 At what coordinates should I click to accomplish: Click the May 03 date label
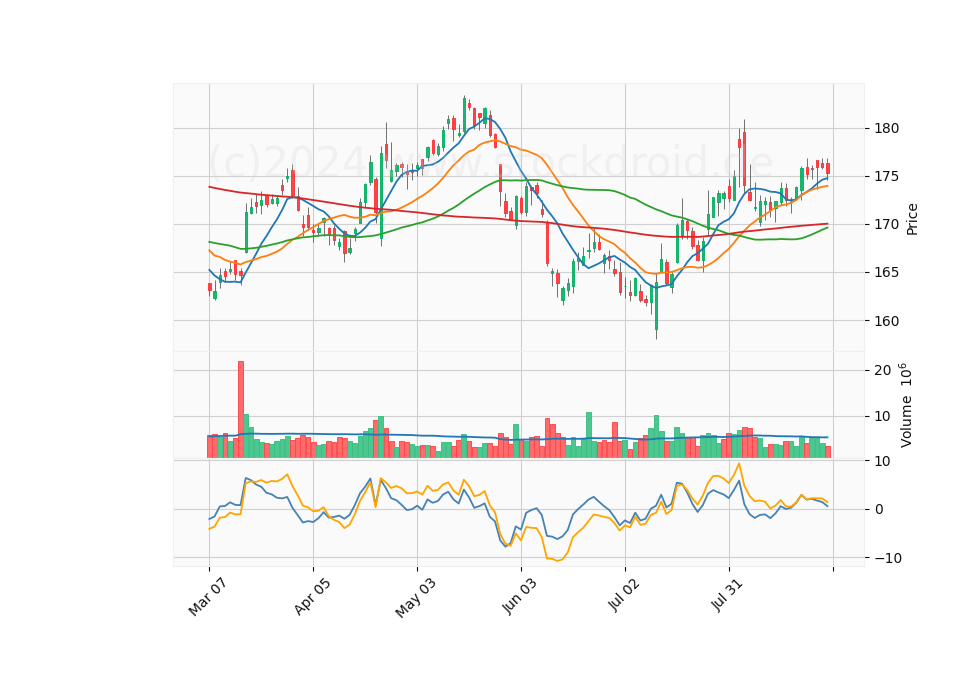click(416, 598)
